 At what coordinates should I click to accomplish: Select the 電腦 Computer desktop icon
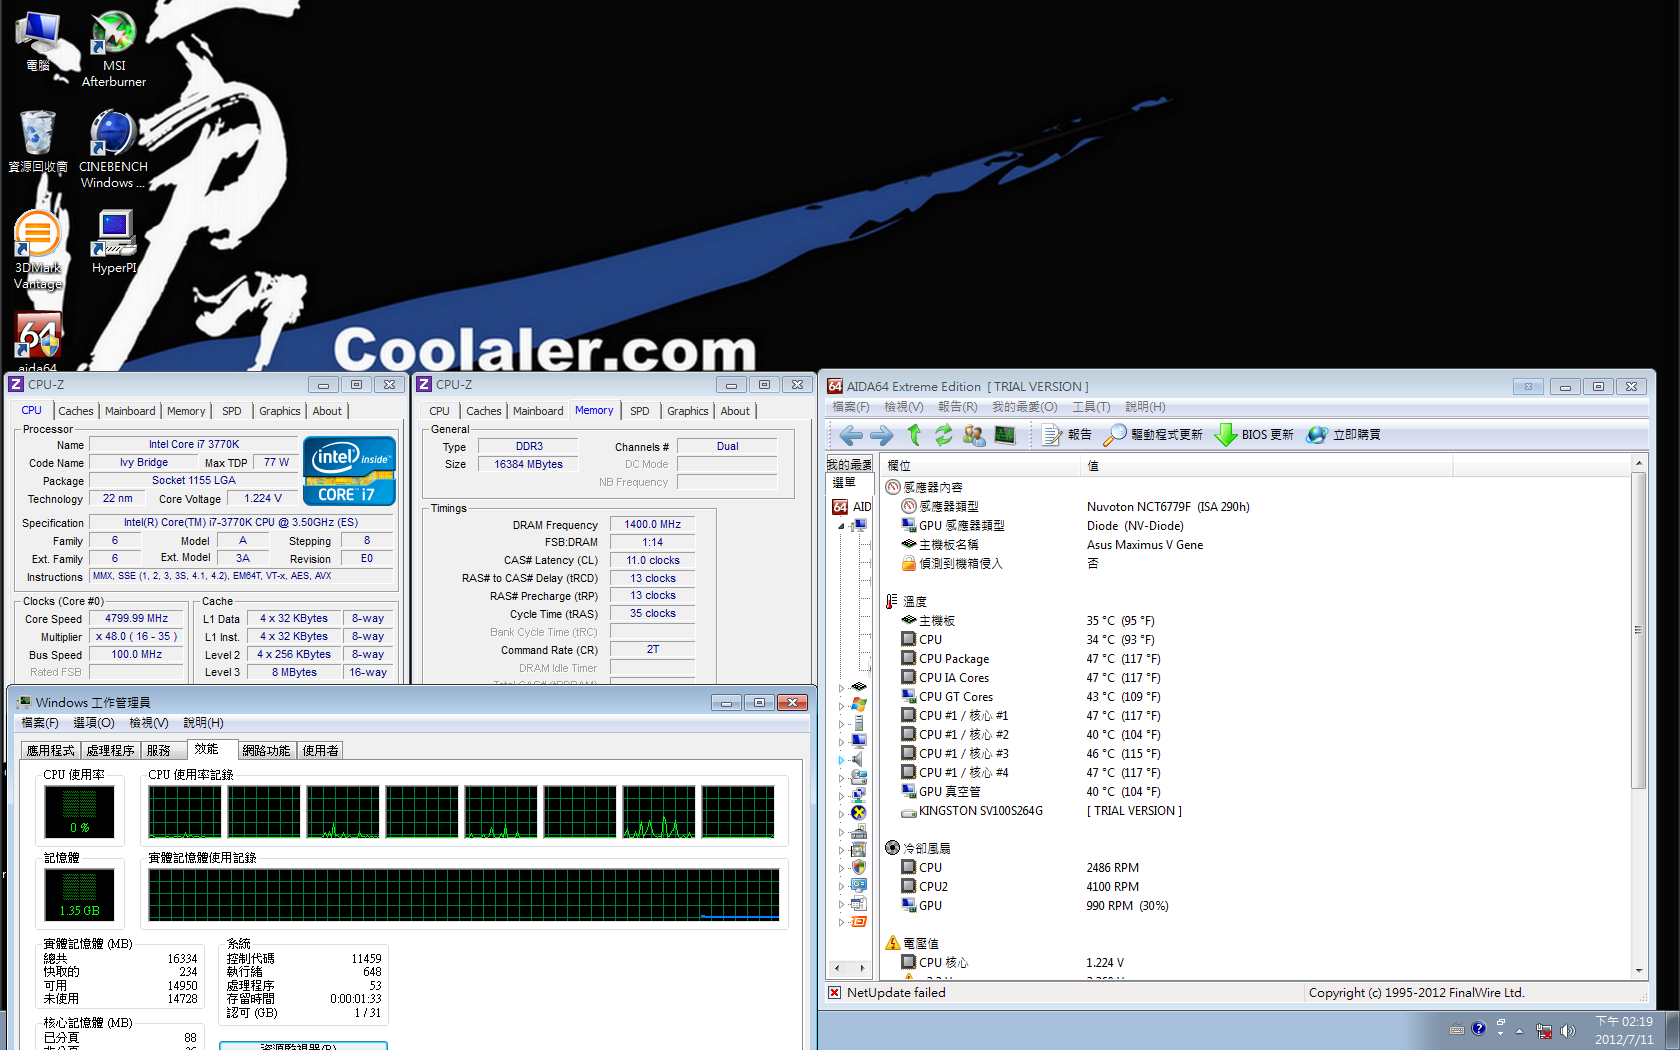(x=38, y=42)
